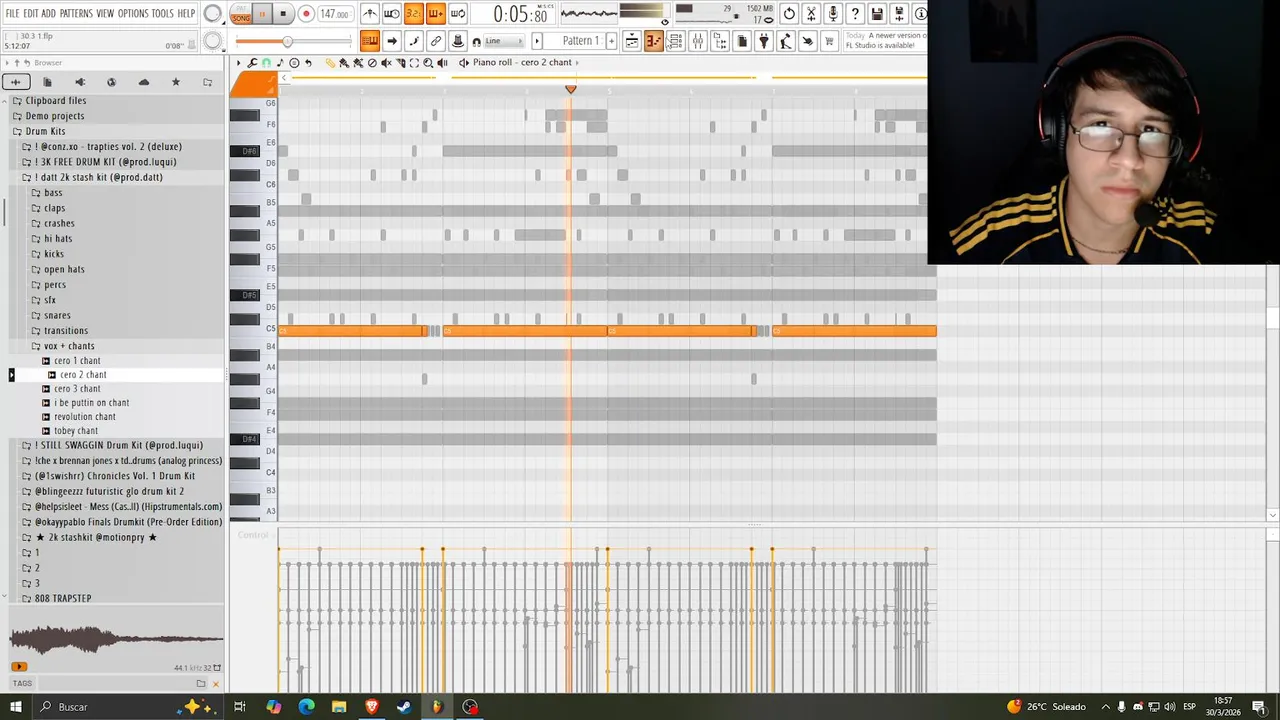The image size is (1280, 720).
Task: Select the browser 'All' tab icon
Action: (15, 82)
